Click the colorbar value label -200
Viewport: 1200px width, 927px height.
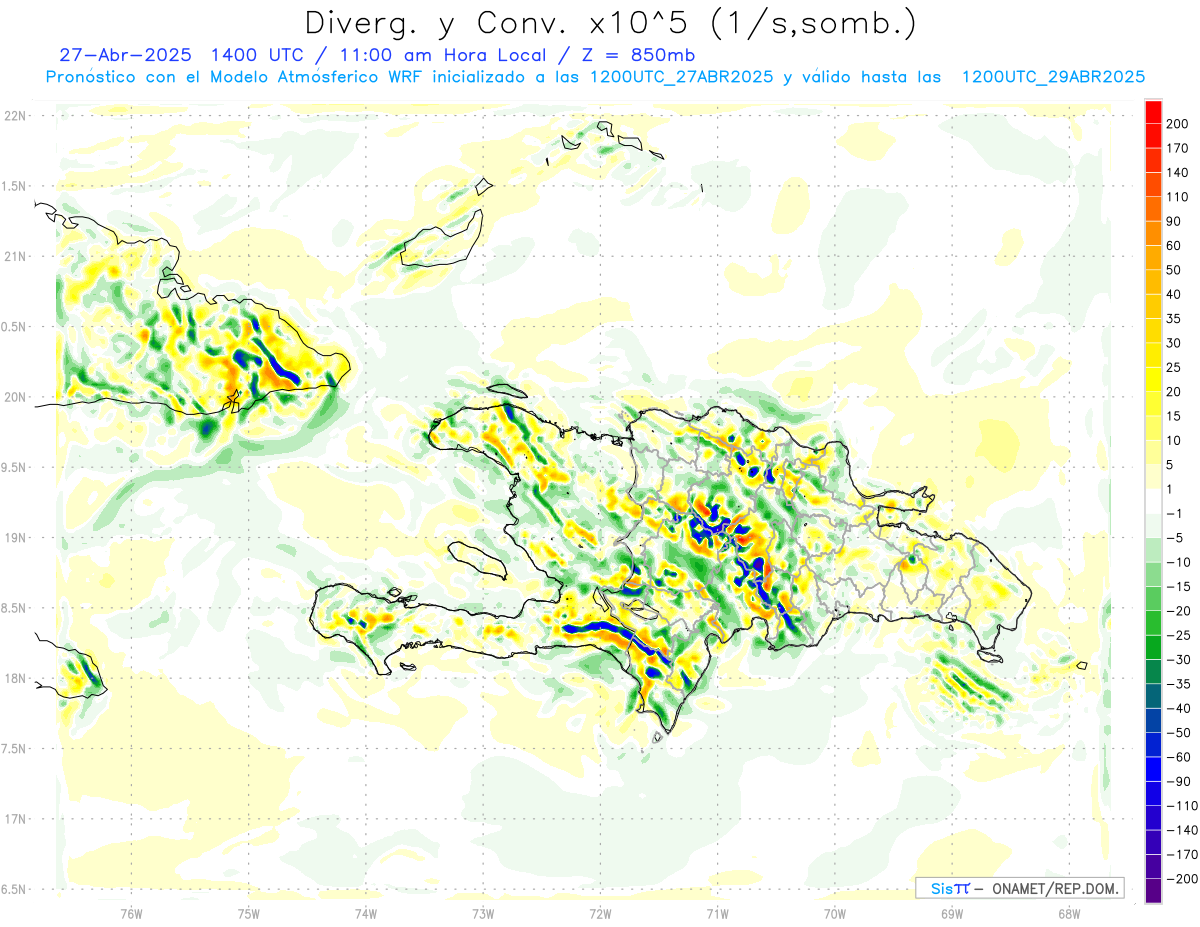1182,879
